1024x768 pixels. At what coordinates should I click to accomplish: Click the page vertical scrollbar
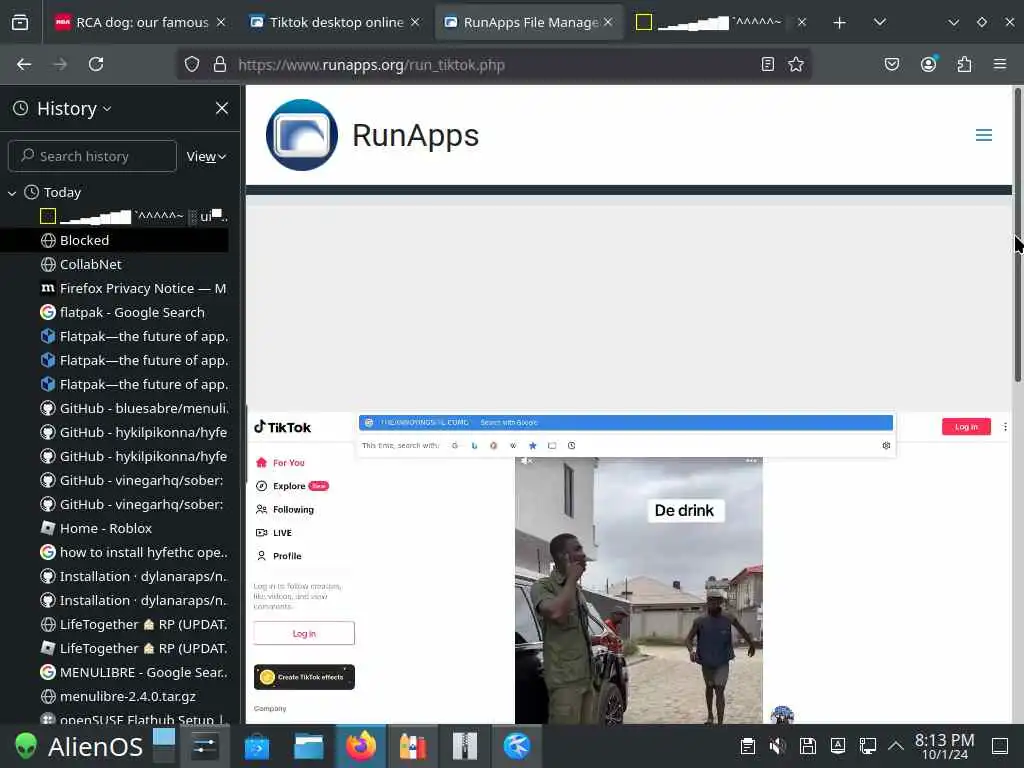coord(1017,235)
